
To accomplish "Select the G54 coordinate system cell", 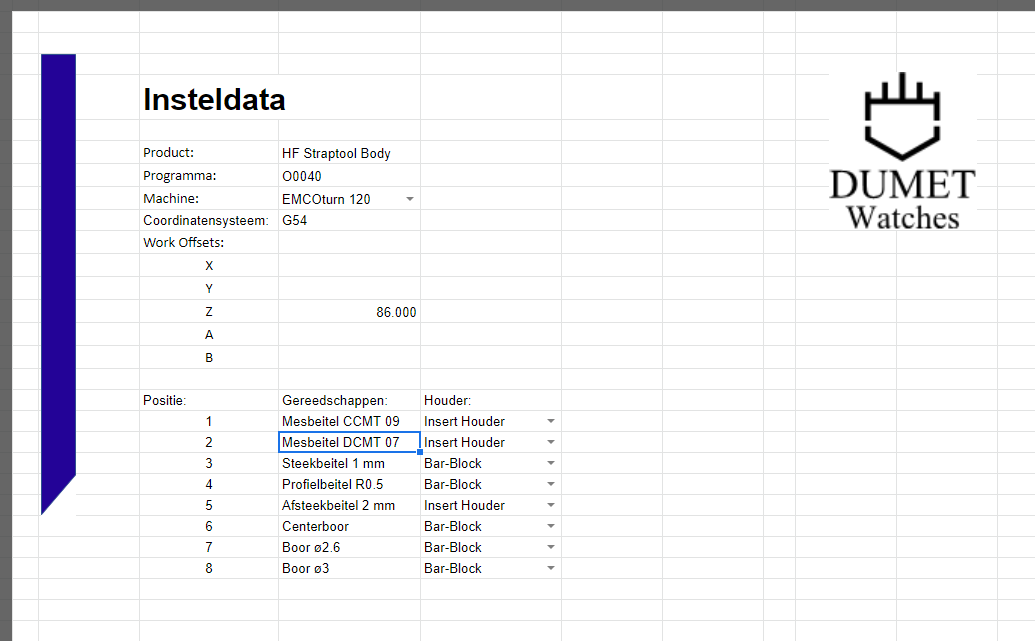I will [349, 220].
